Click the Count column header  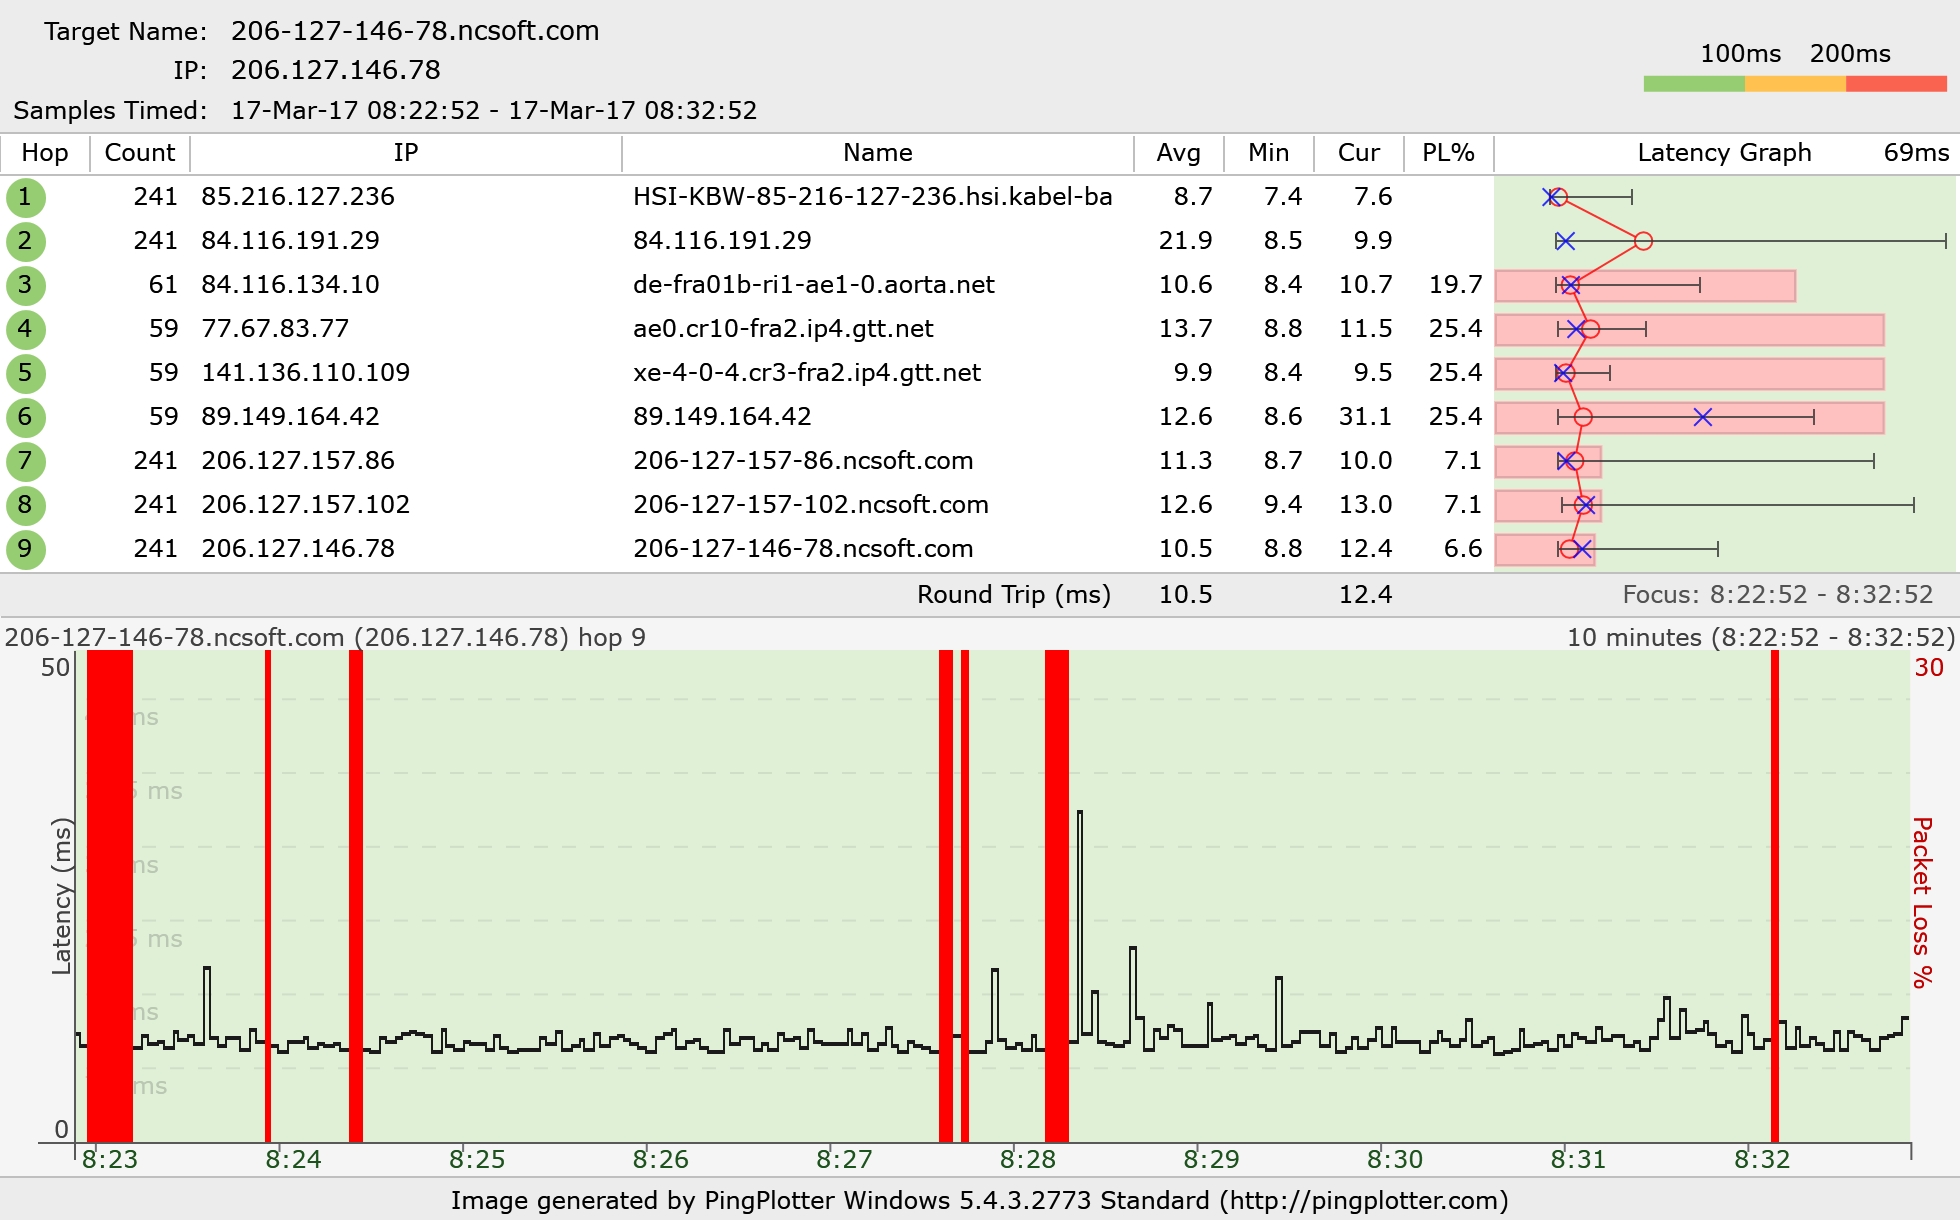(x=140, y=153)
